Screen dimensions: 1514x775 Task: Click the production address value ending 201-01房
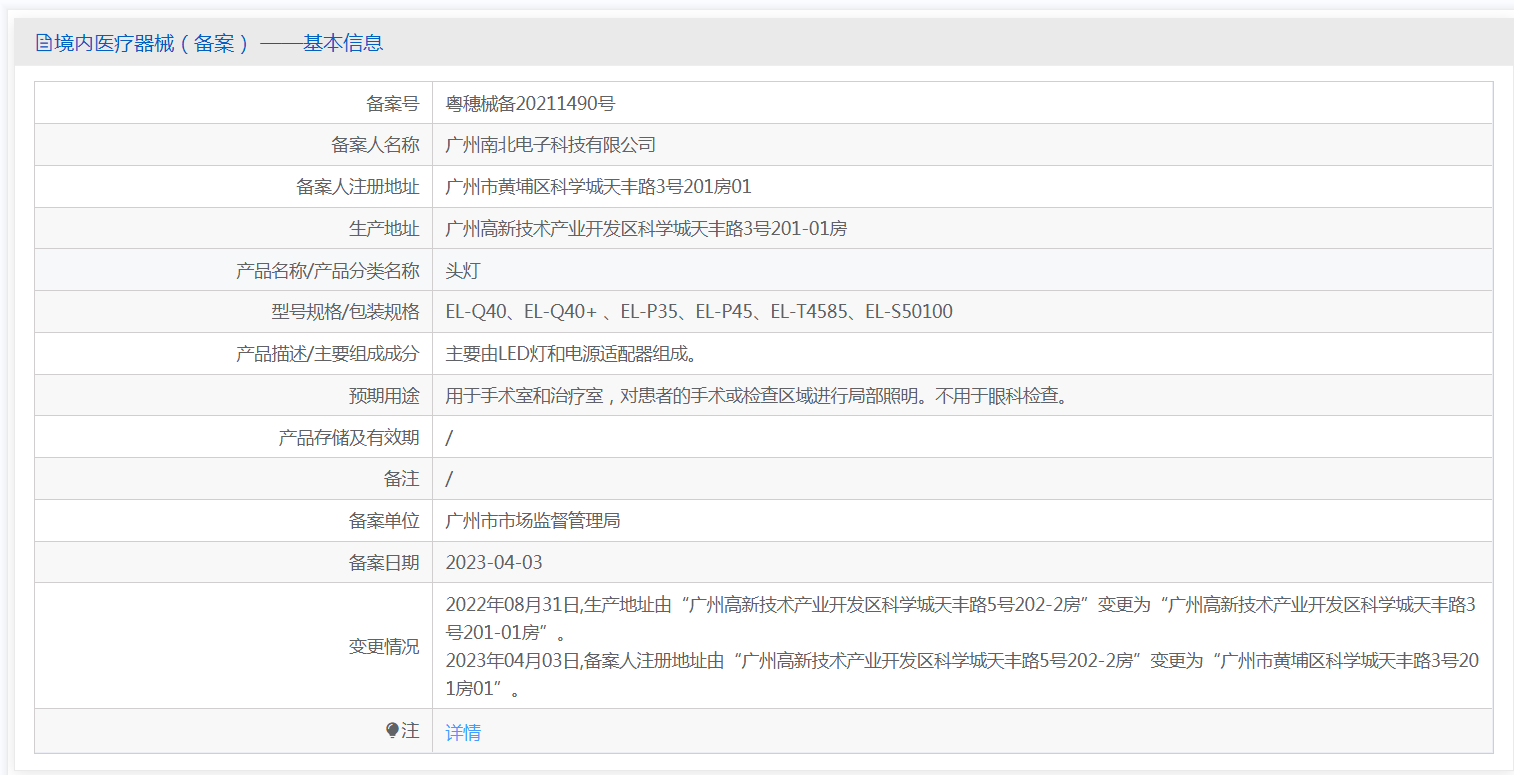646,229
